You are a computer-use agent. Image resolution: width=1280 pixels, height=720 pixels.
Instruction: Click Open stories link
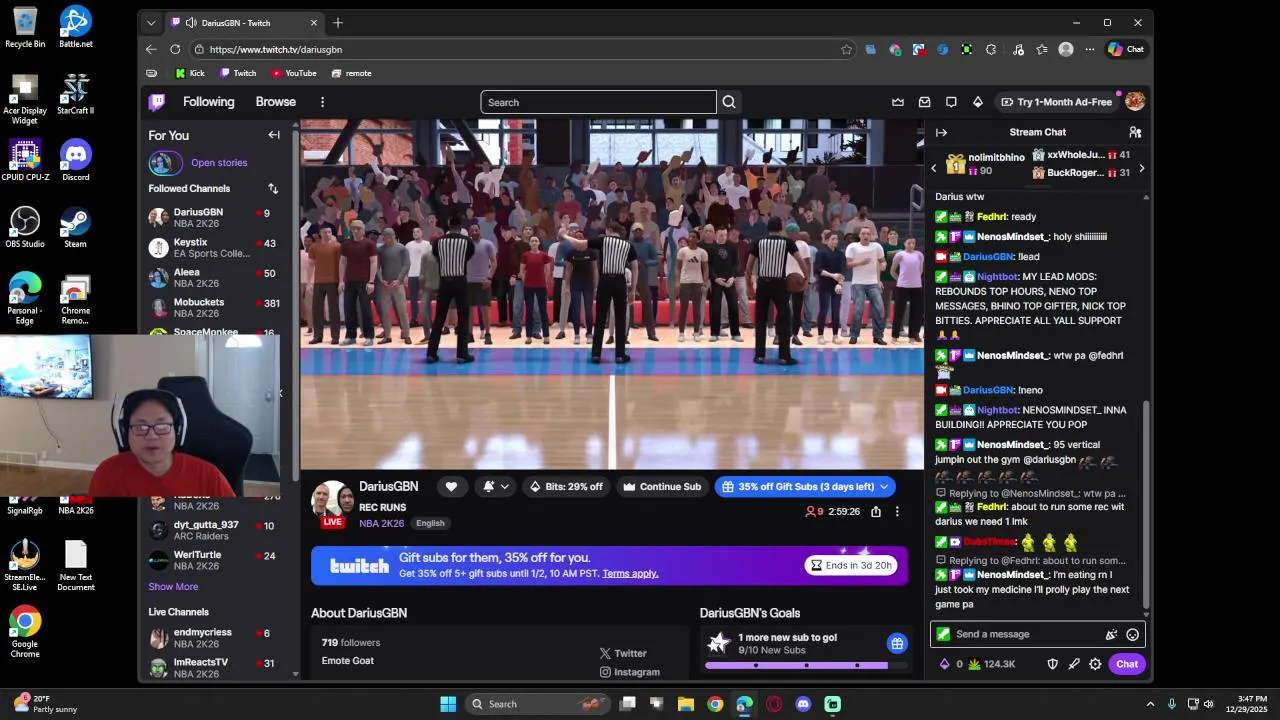click(219, 163)
